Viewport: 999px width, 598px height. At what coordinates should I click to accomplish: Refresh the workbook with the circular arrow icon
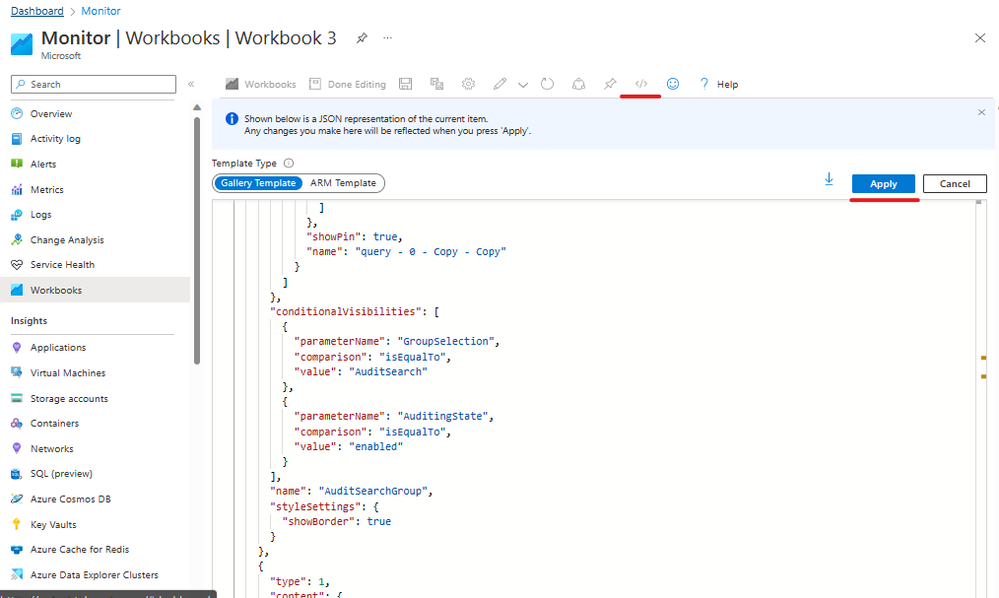coord(547,84)
